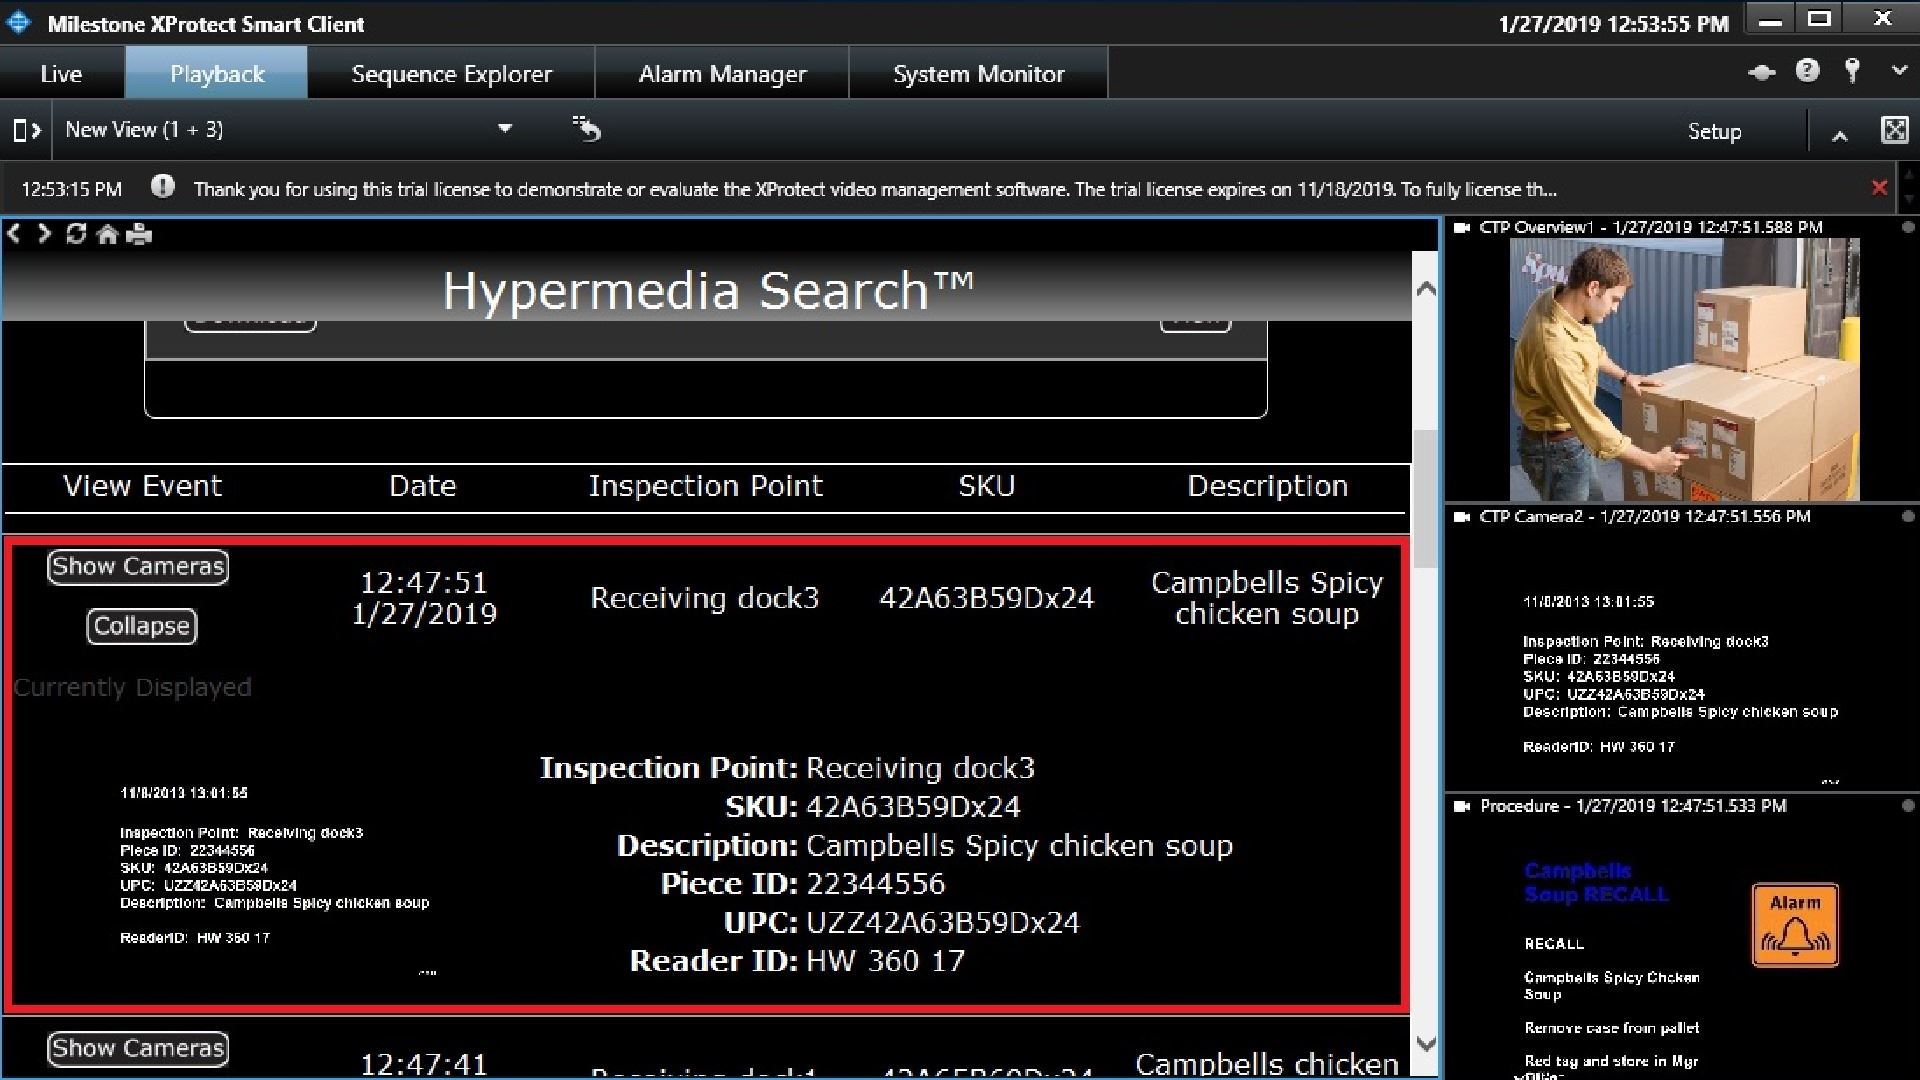This screenshot has height=1080, width=1920.
Task: Open System Monitor tab
Action: click(978, 74)
